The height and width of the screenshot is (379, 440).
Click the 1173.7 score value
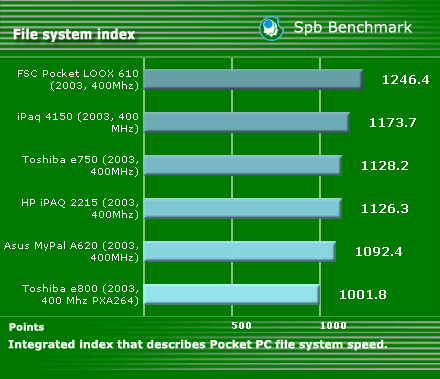[x=393, y=123]
